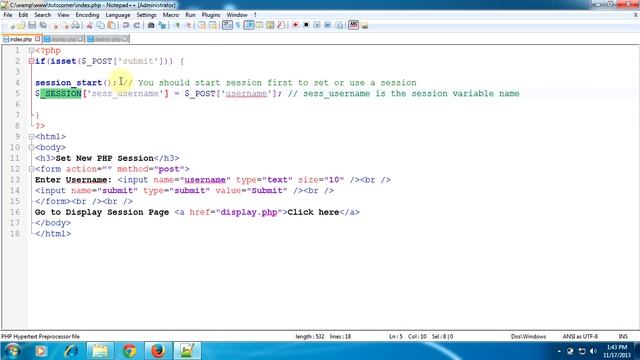Close the index.php tab with its X
This screenshot has width=640, height=360.
click(x=38, y=39)
